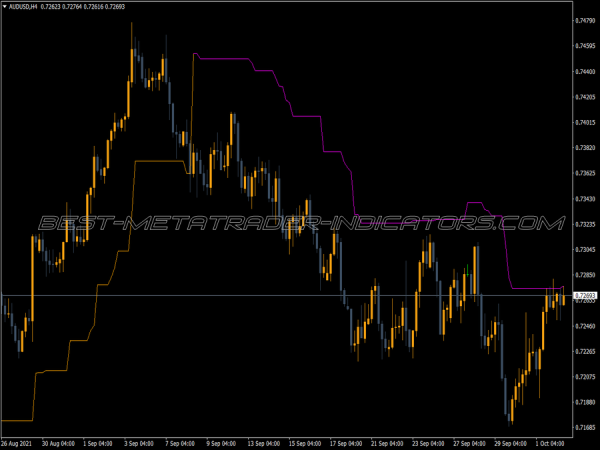Click the 0.74790 price axis label
Image resolution: width=600 pixels, height=450 pixels.
pyautogui.click(x=585, y=20)
